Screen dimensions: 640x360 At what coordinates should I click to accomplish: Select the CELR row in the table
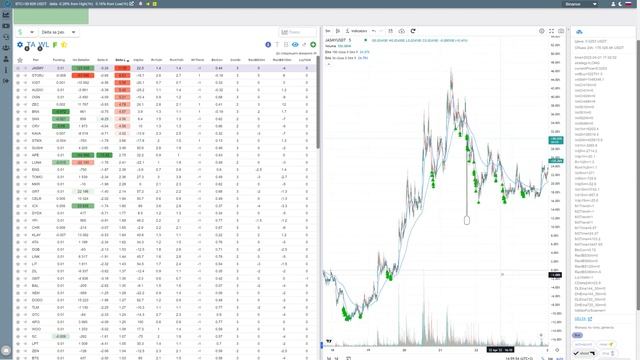(x=165, y=199)
